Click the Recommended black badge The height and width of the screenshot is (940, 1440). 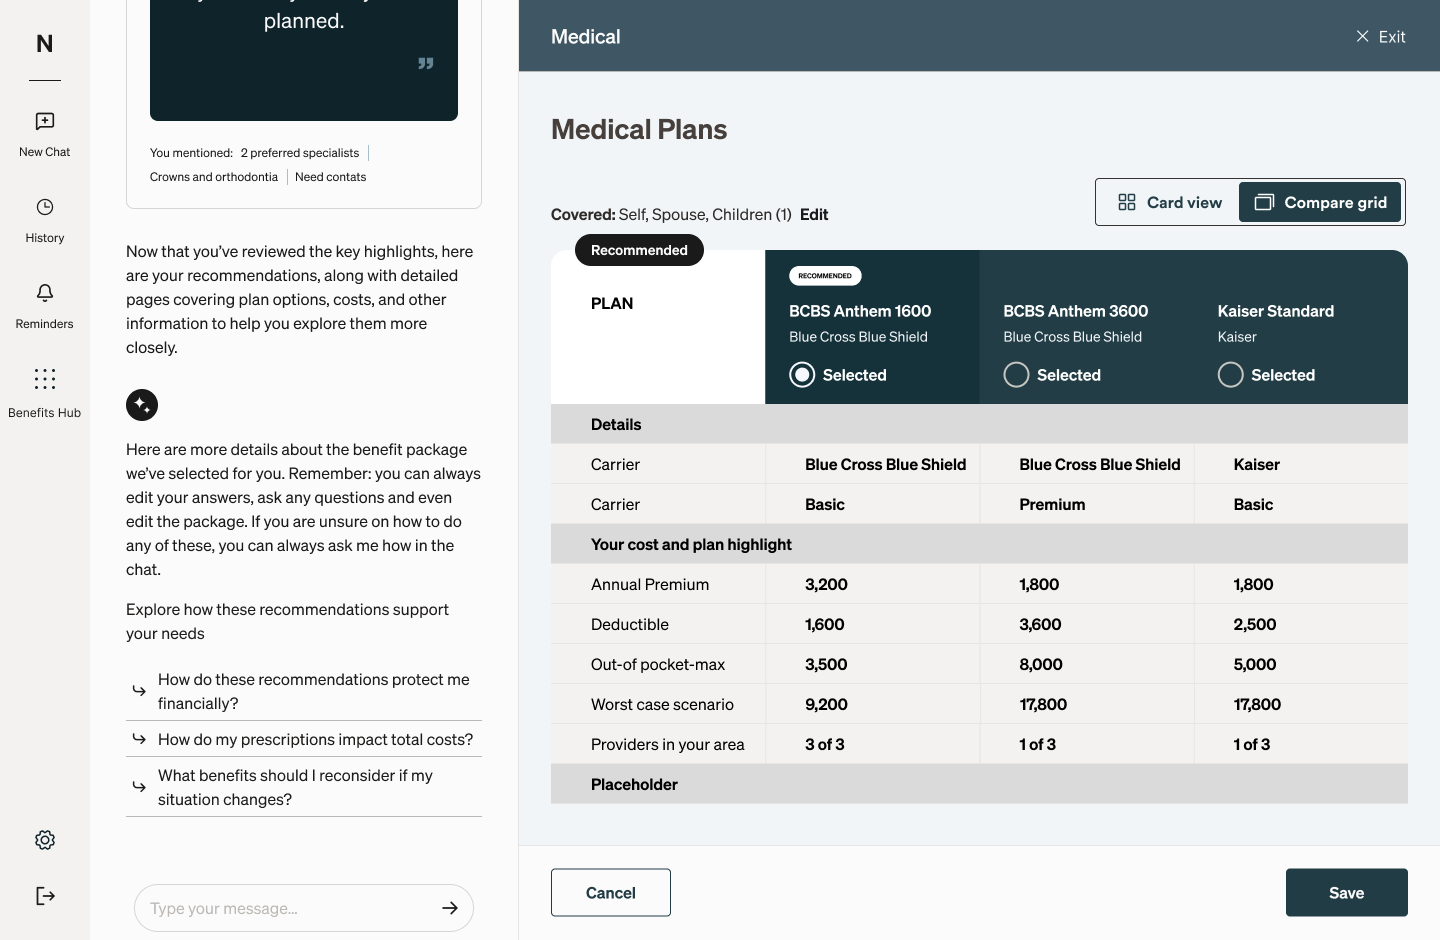(x=639, y=250)
